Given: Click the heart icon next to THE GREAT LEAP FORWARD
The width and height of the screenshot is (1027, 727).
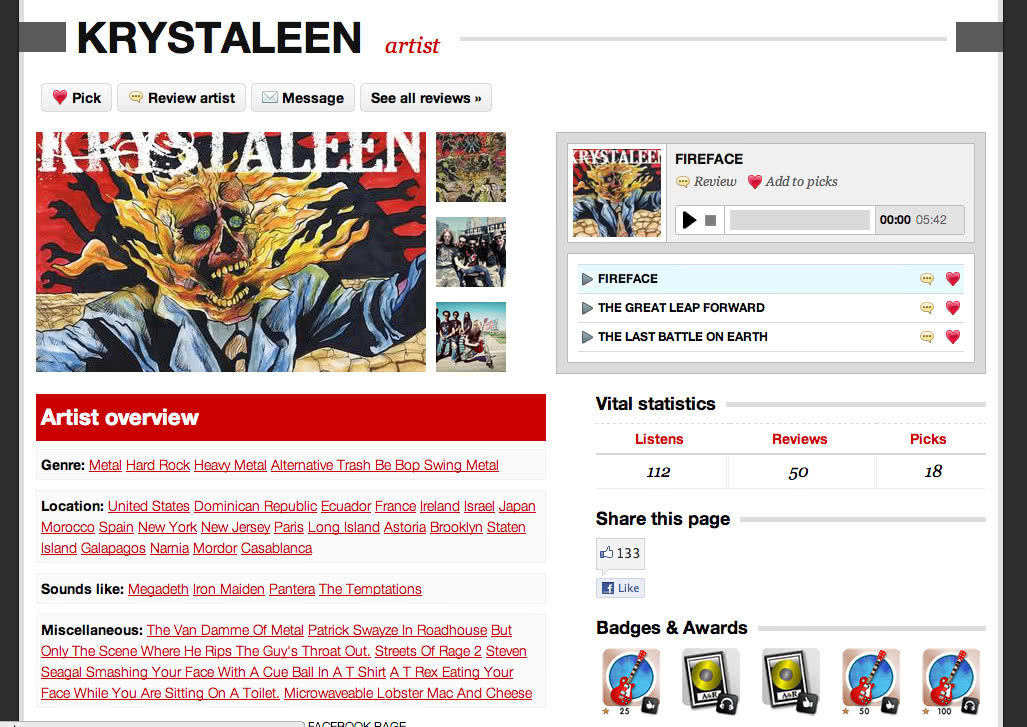Looking at the screenshot, I should tap(953, 308).
